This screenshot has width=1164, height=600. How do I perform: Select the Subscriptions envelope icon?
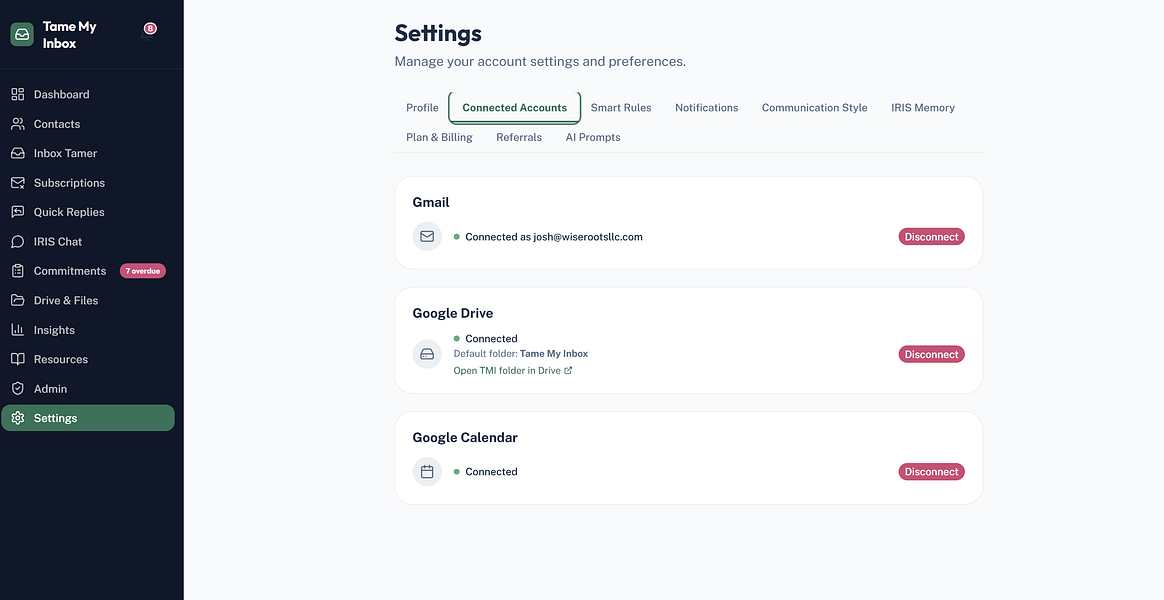(x=18, y=183)
